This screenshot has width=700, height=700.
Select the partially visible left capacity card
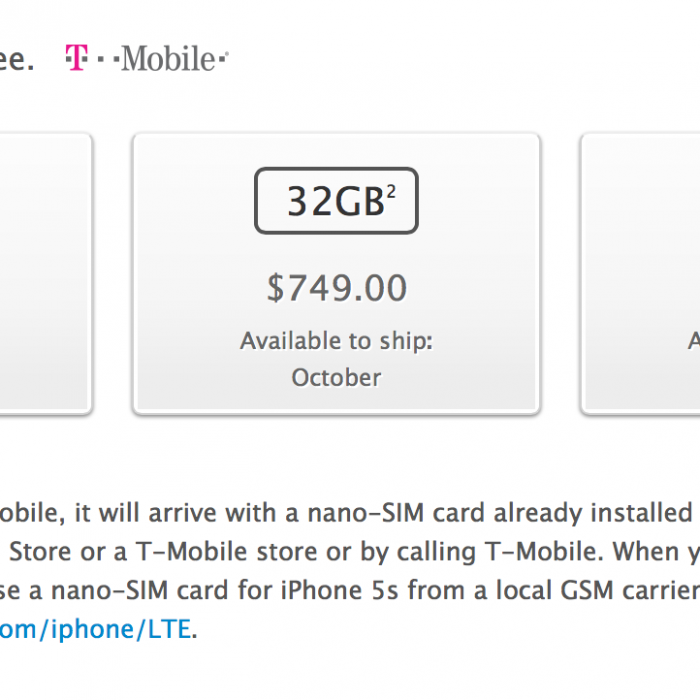pyautogui.click(x=45, y=273)
